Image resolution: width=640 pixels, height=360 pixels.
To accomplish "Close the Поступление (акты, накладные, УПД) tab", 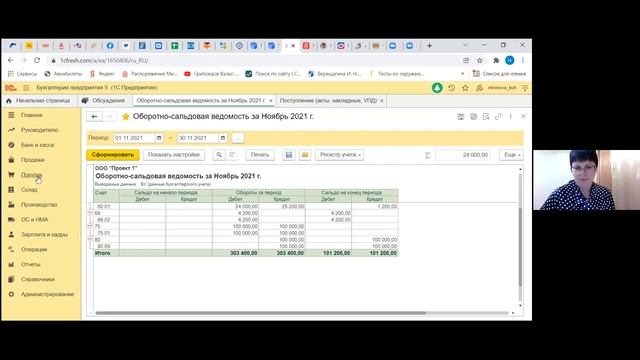I will pyautogui.click(x=382, y=101).
